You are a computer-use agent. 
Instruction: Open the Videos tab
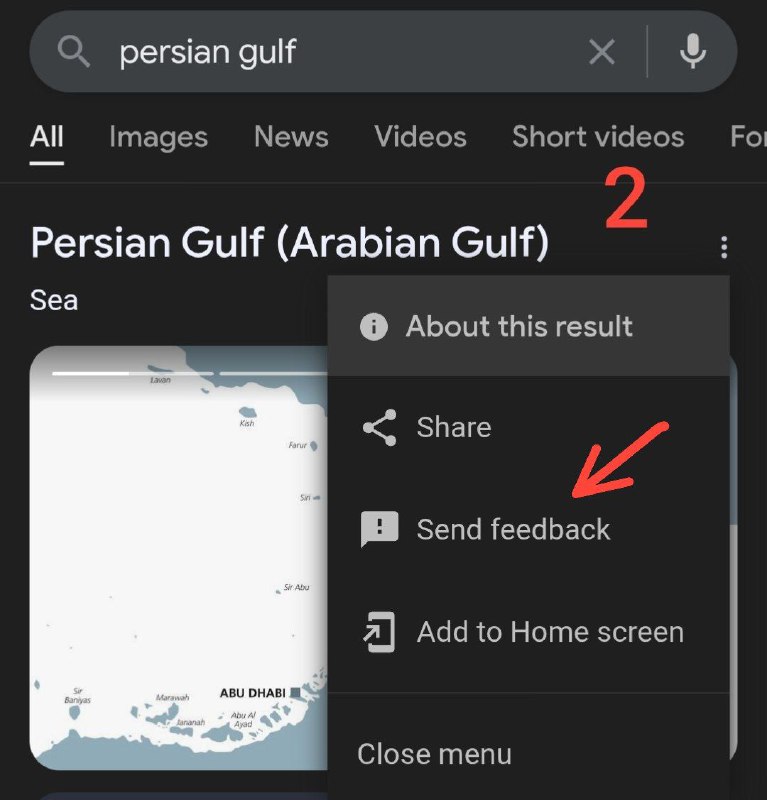[420, 137]
